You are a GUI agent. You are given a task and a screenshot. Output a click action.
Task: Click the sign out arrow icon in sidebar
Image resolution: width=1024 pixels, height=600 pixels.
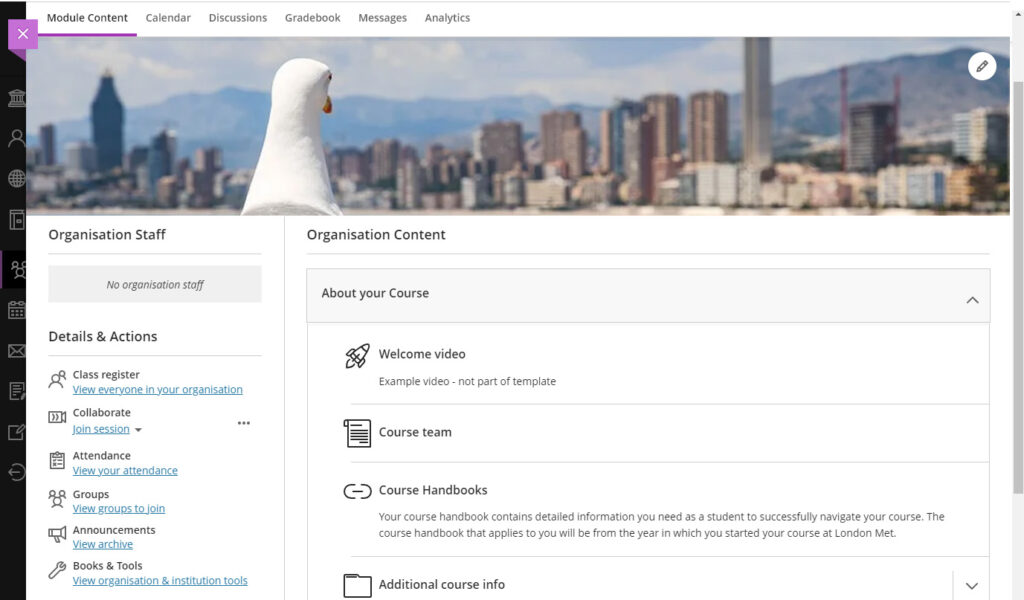(17, 472)
